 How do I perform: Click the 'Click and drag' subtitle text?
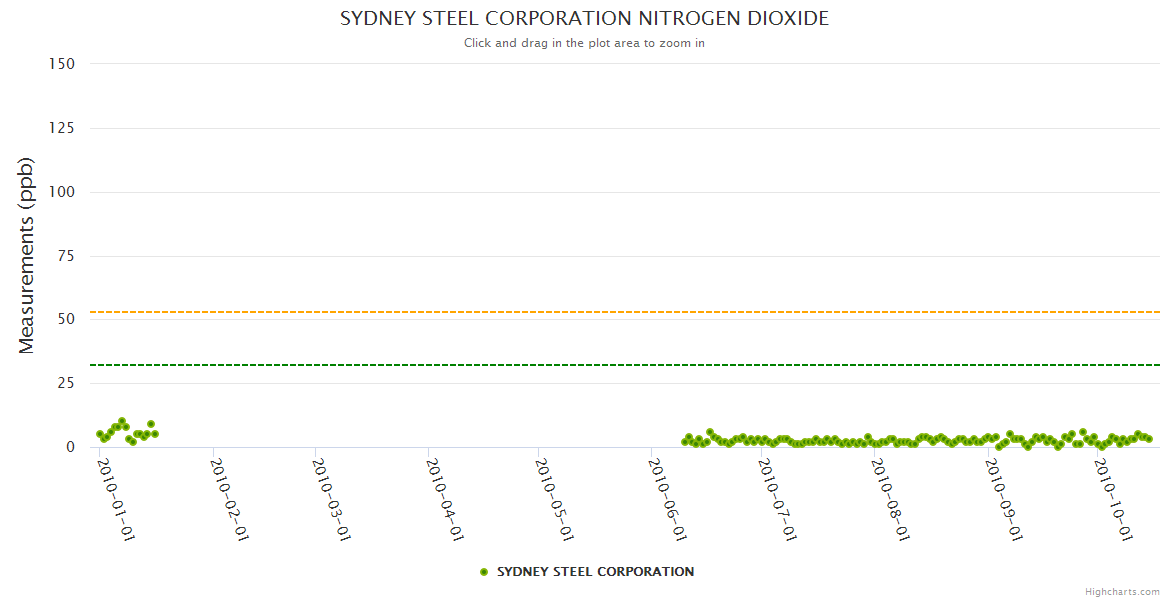point(584,43)
